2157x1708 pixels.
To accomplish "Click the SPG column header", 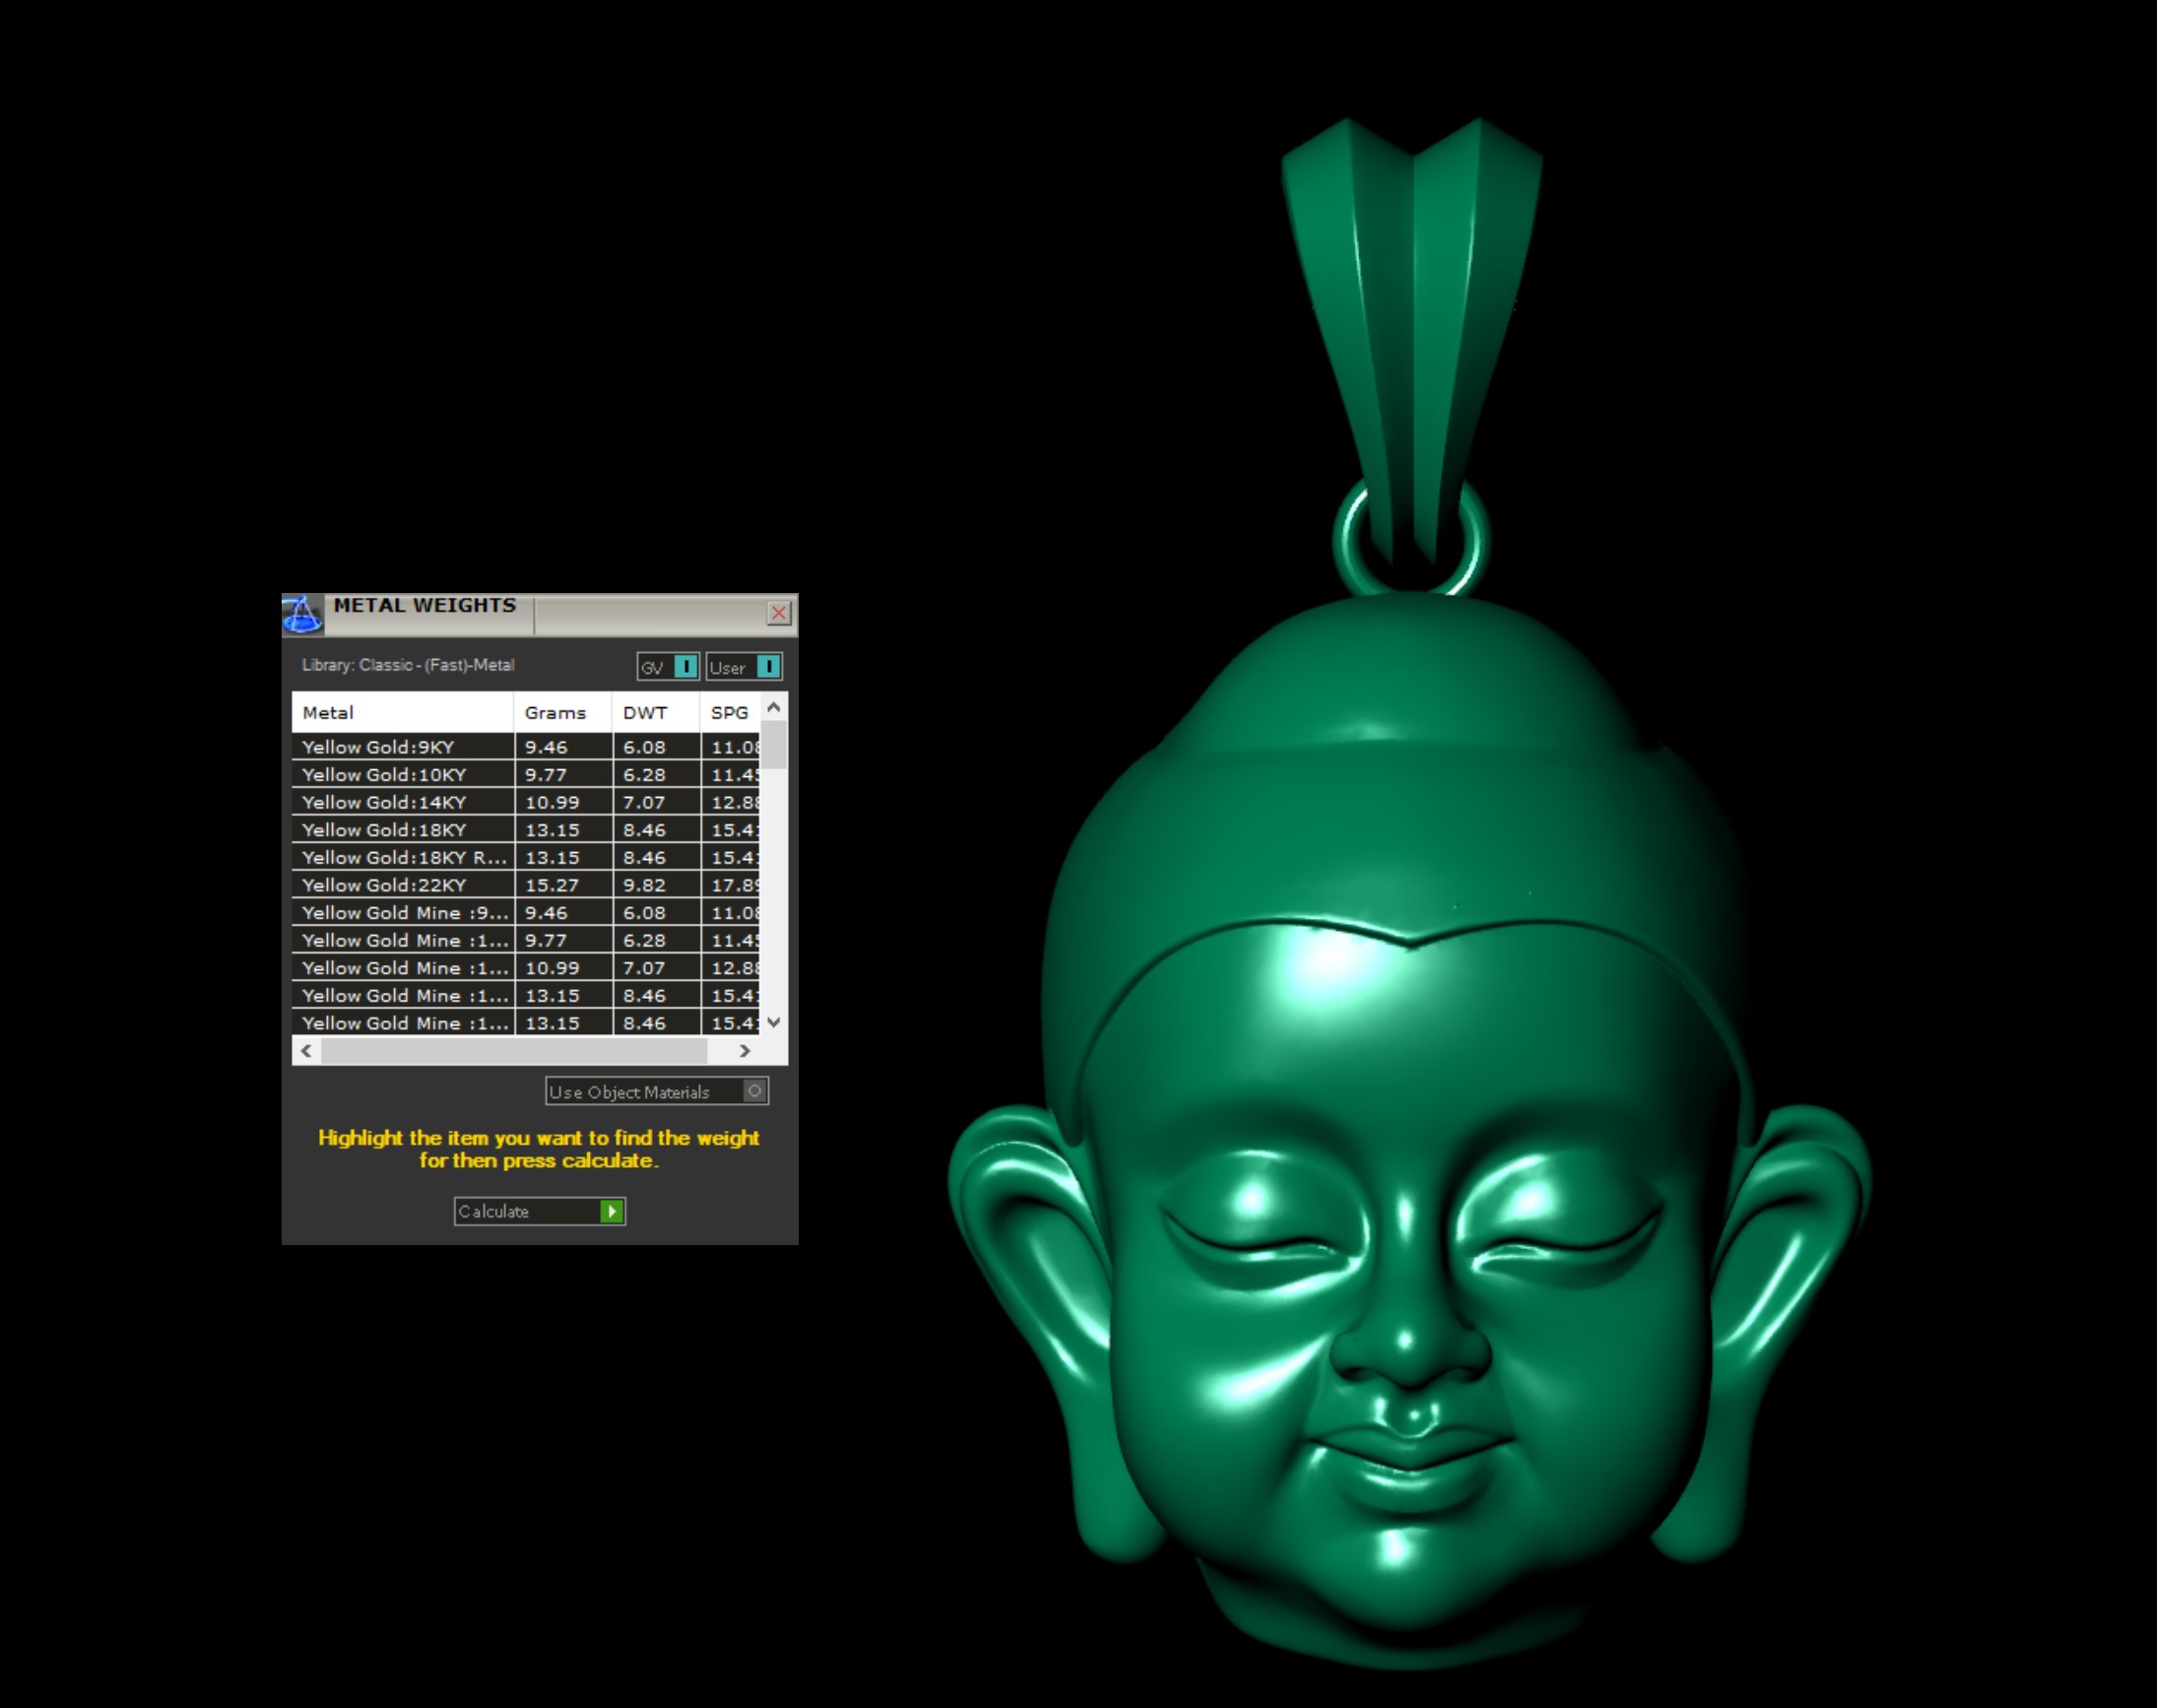I will pyautogui.click(x=727, y=712).
